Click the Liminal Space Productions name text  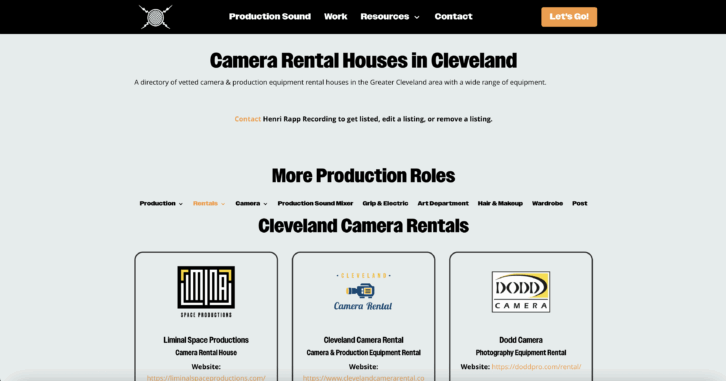pos(206,340)
